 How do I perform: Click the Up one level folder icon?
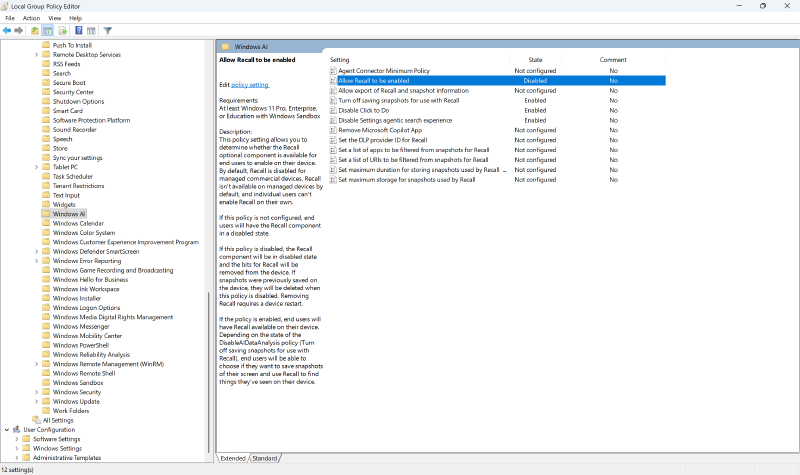tap(35, 31)
